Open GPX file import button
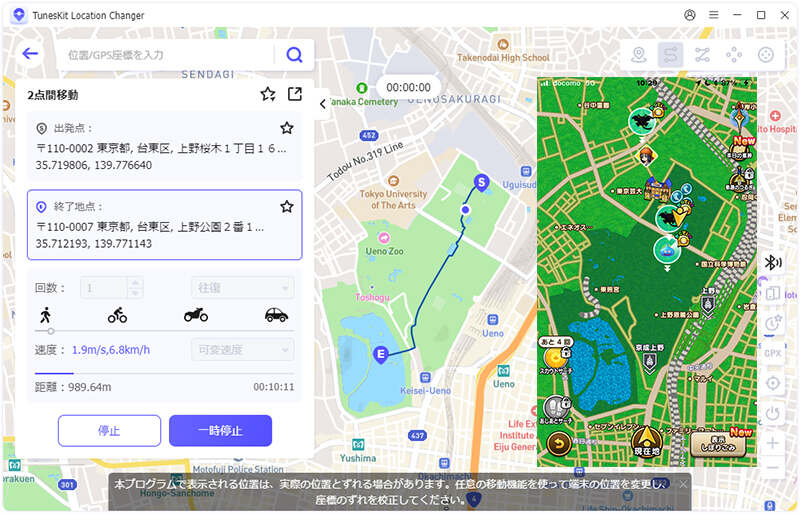Screen dimensions: 800x514 tap(773, 353)
